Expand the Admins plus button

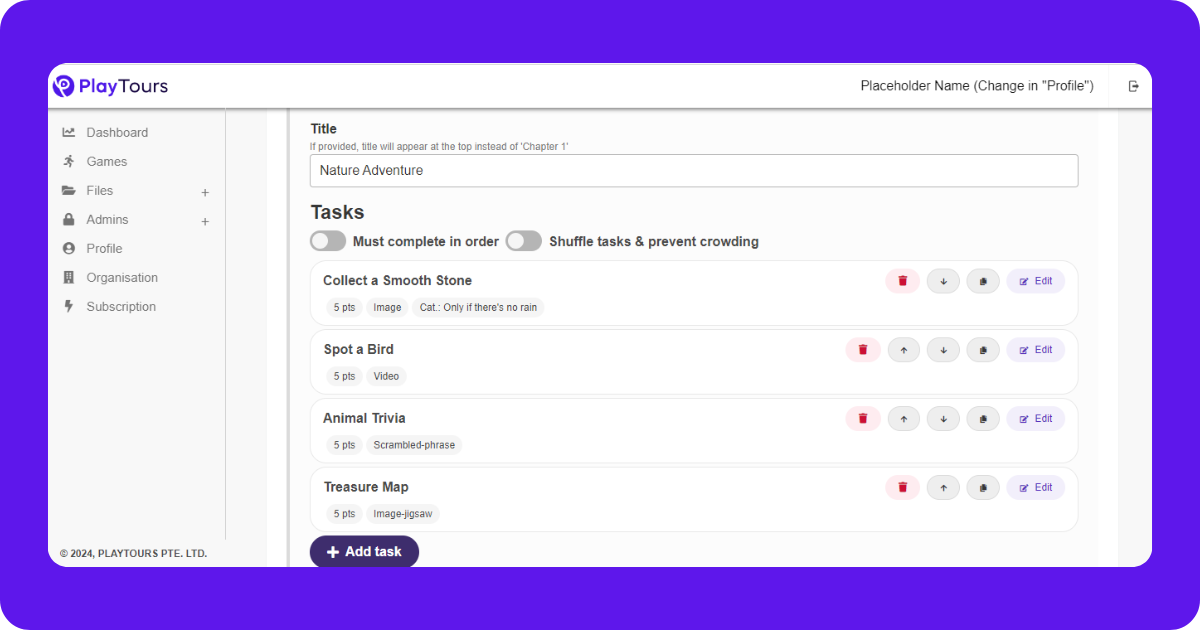205,221
